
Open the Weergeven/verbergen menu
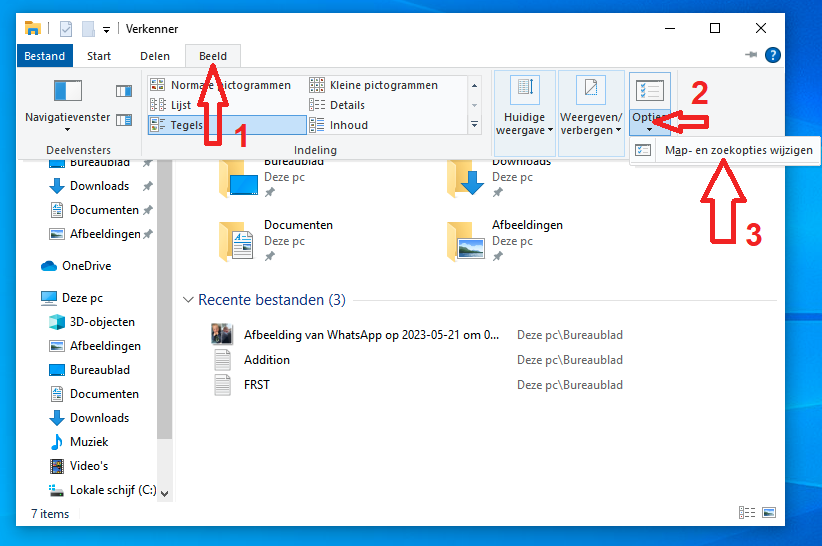point(590,111)
